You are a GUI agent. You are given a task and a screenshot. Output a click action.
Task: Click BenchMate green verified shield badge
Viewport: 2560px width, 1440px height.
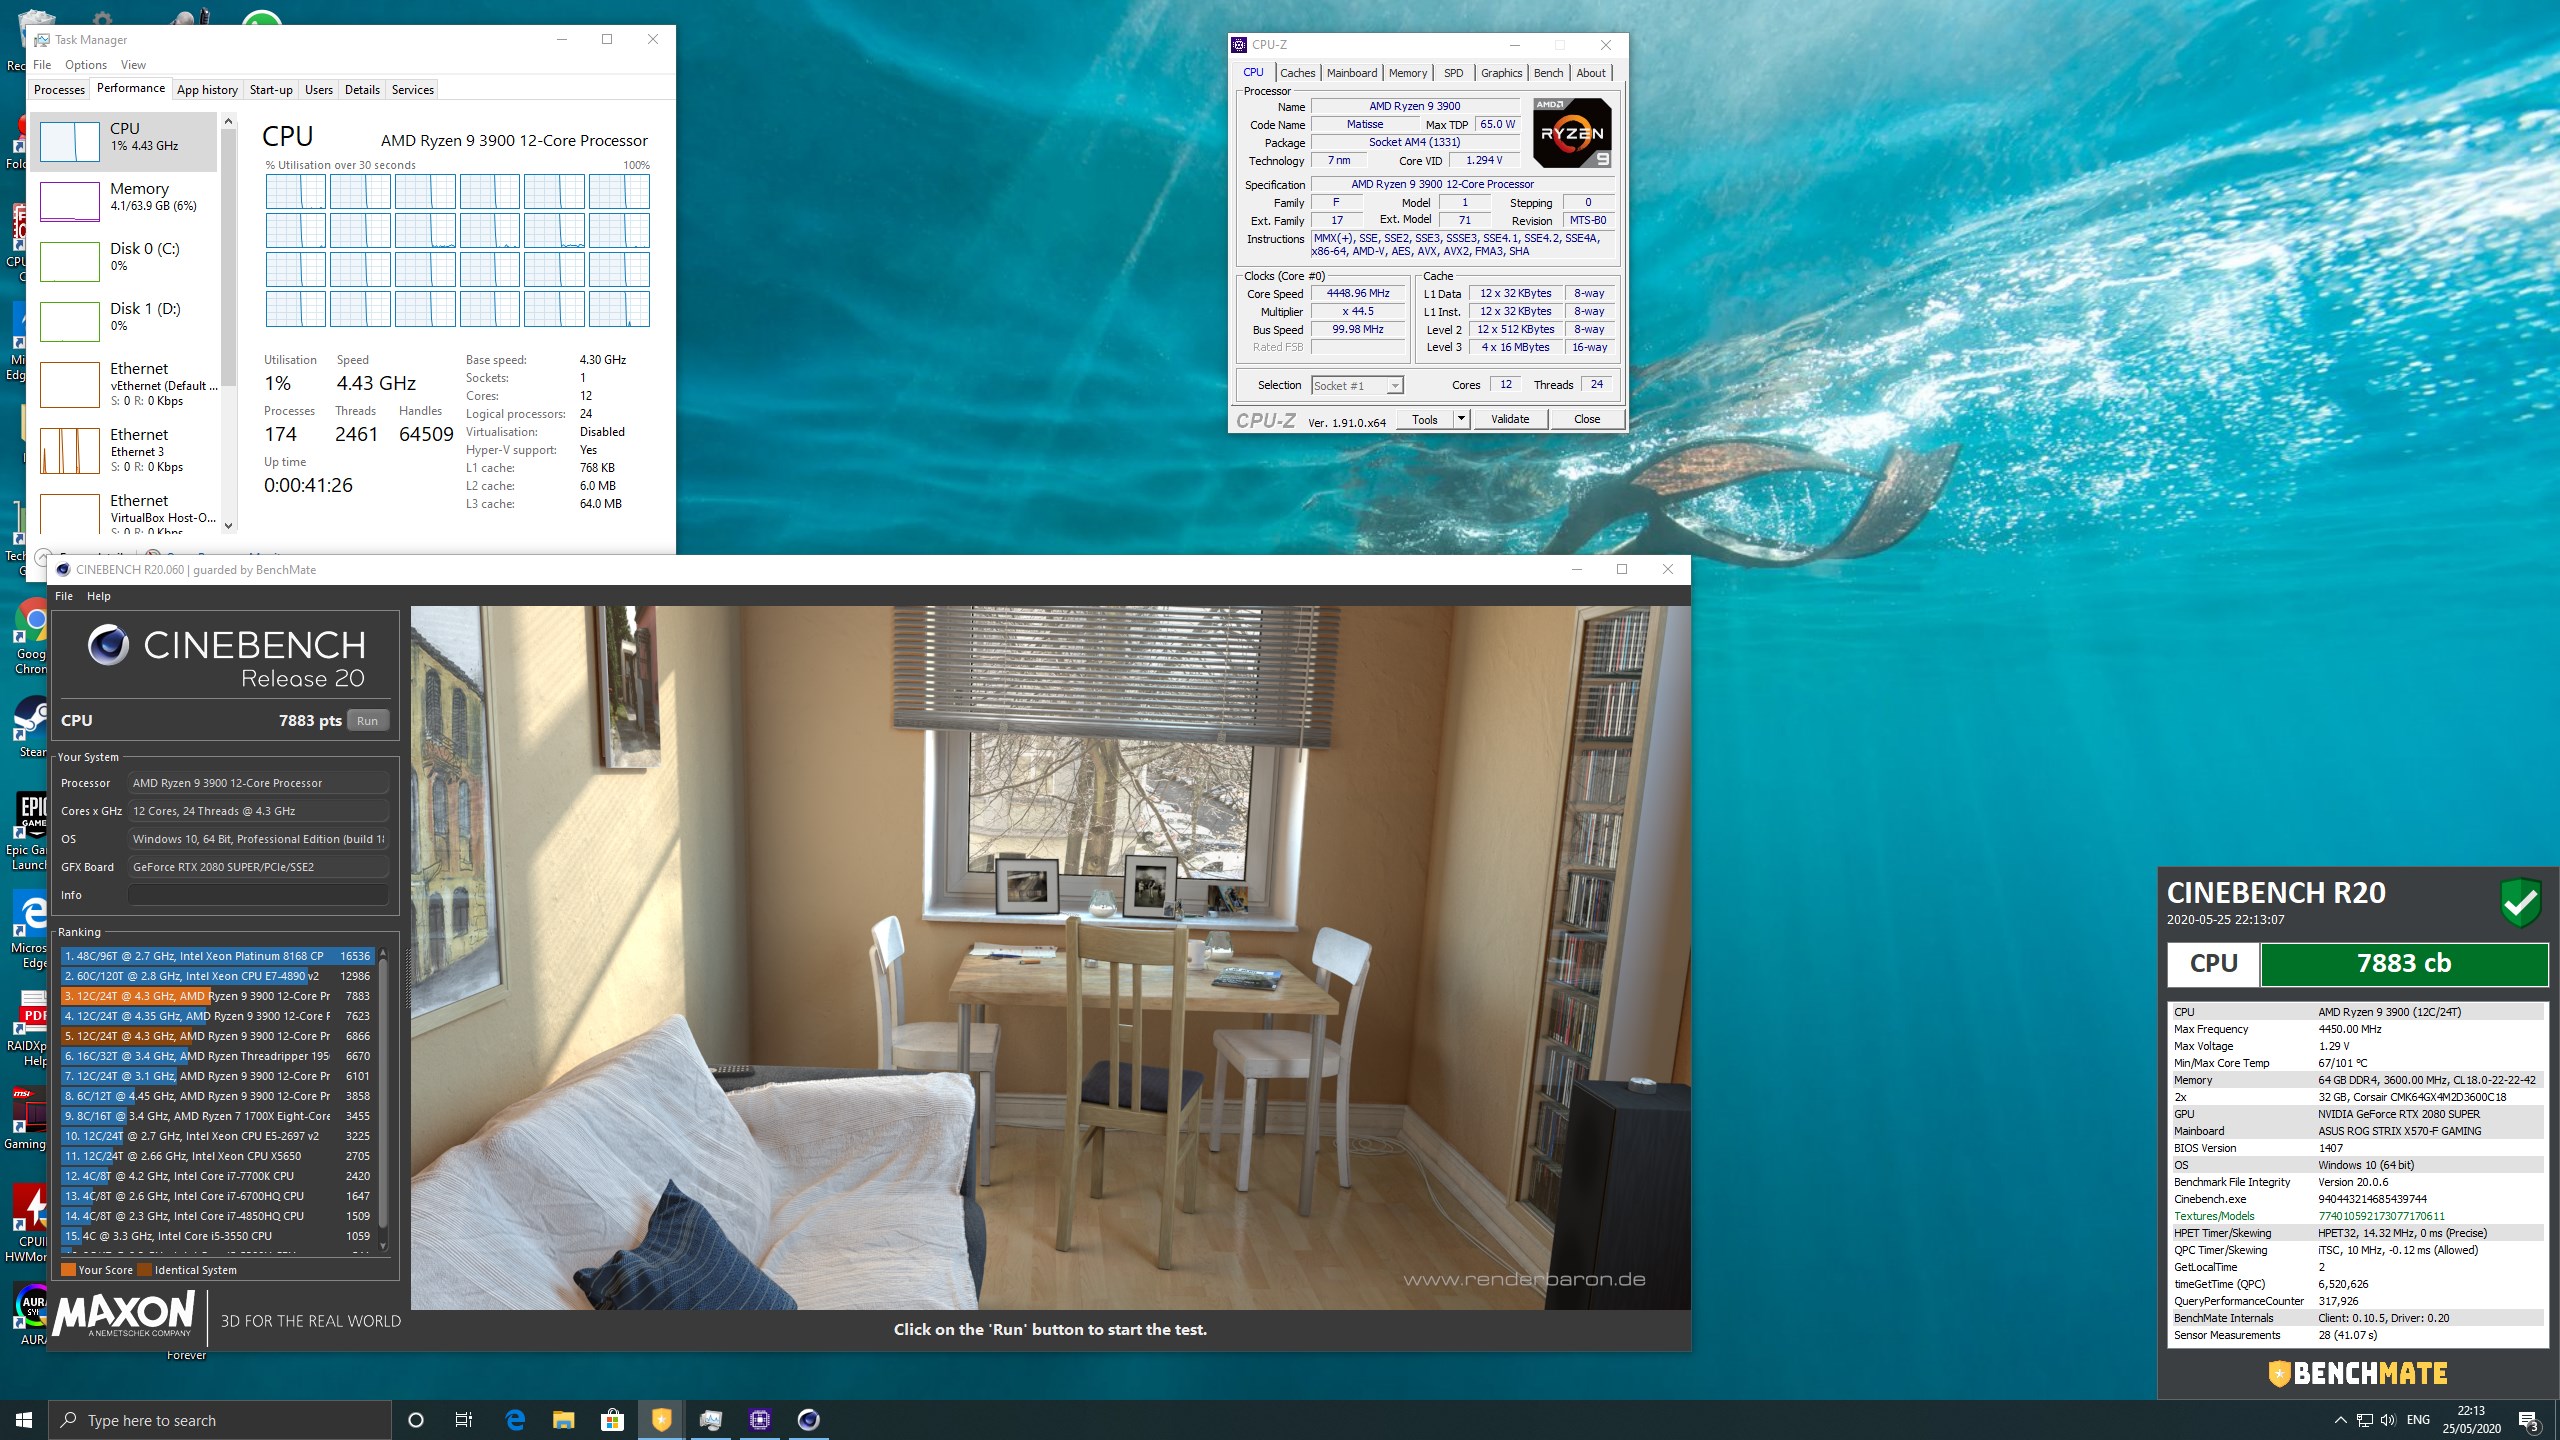coord(2520,902)
